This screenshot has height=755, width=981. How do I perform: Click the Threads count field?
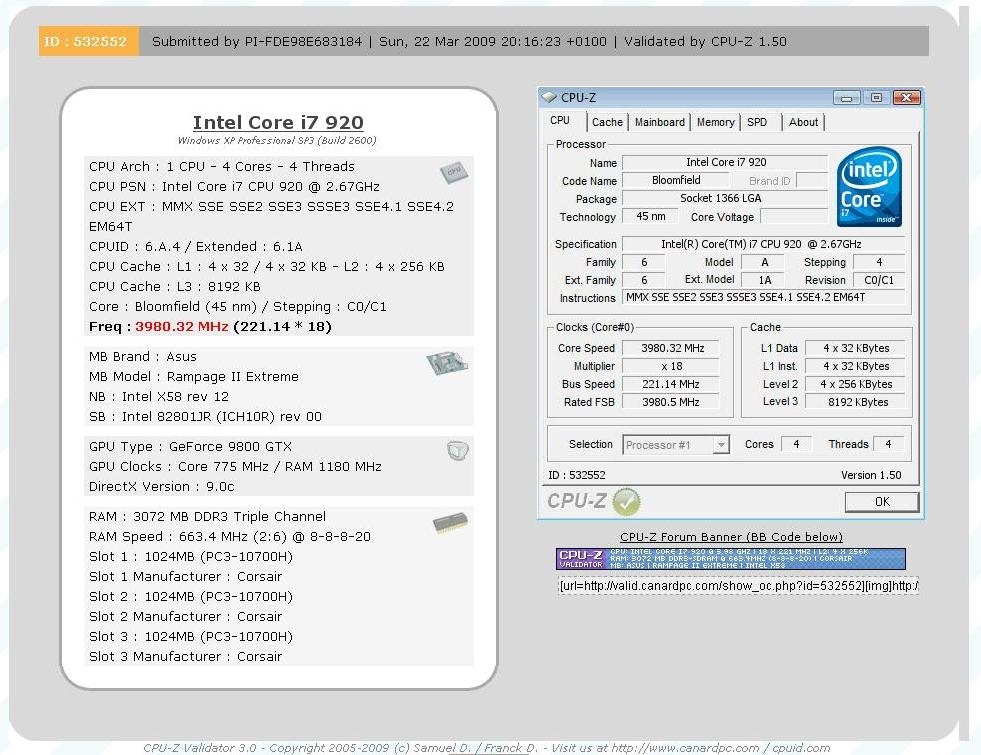pos(888,444)
